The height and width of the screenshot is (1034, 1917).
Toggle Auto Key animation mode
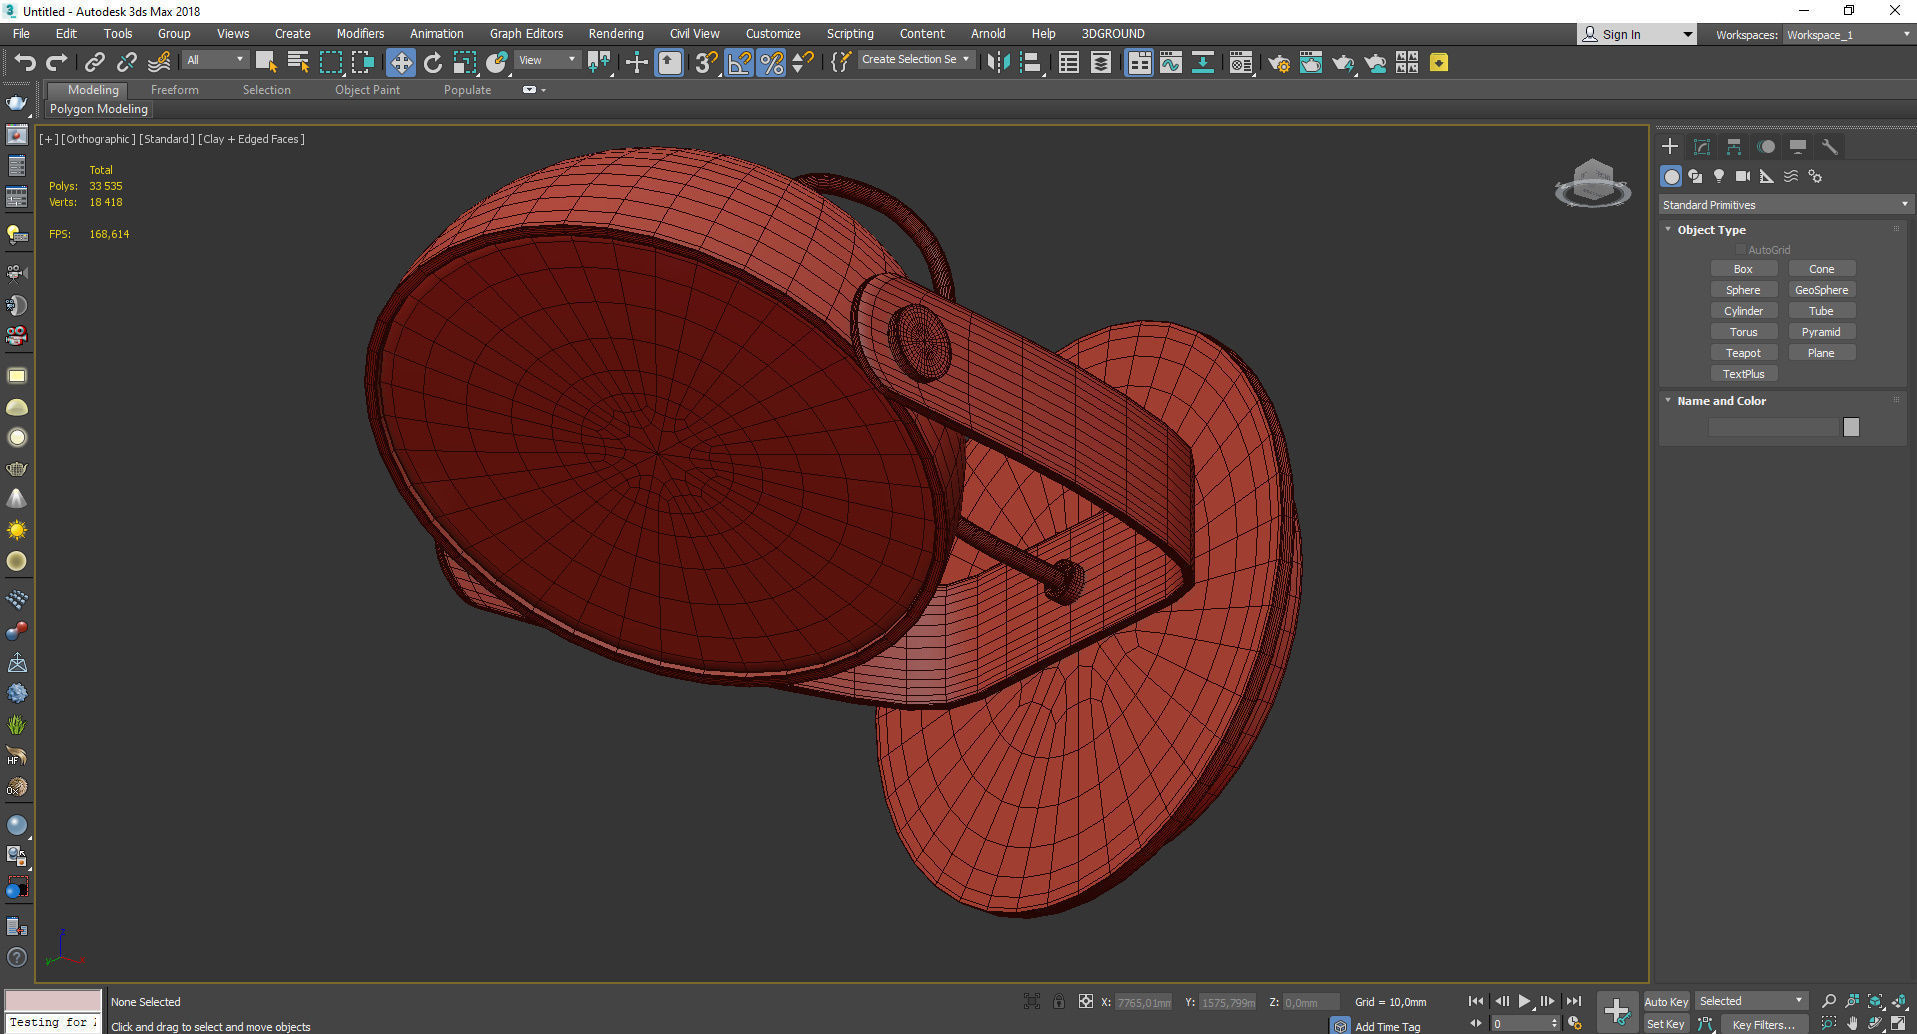tap(1665, 1001)
